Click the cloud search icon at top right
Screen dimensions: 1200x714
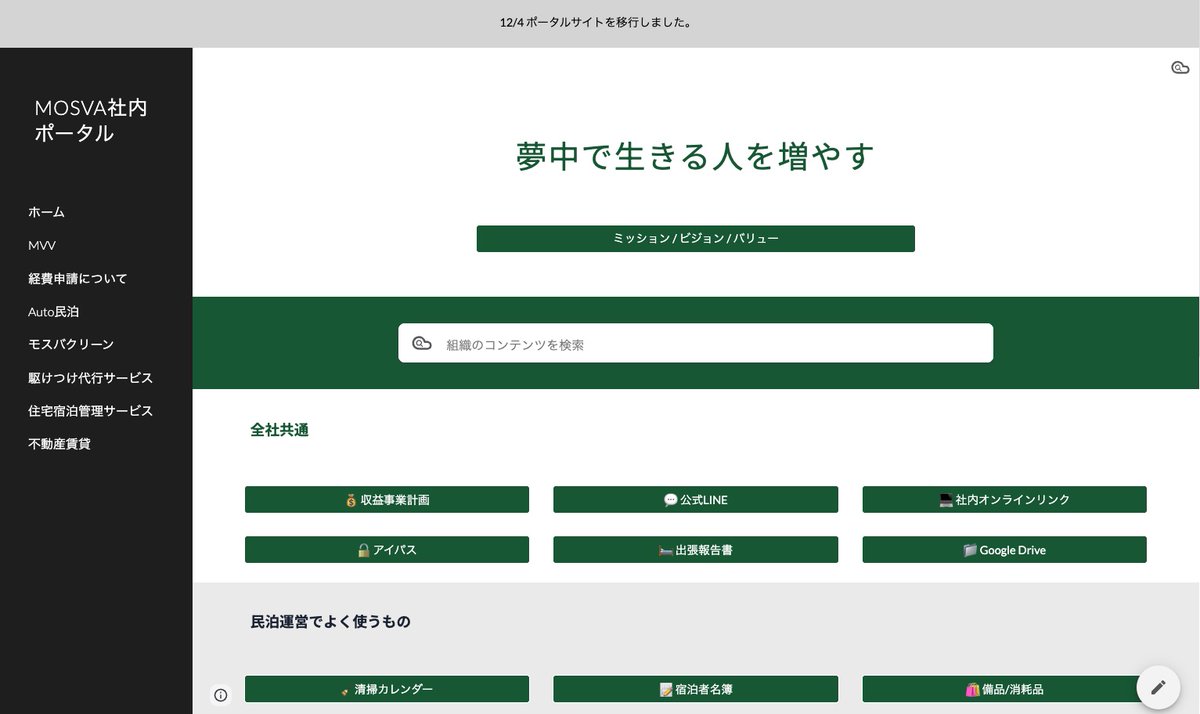pyautogui.click(x=1180, y=68)
